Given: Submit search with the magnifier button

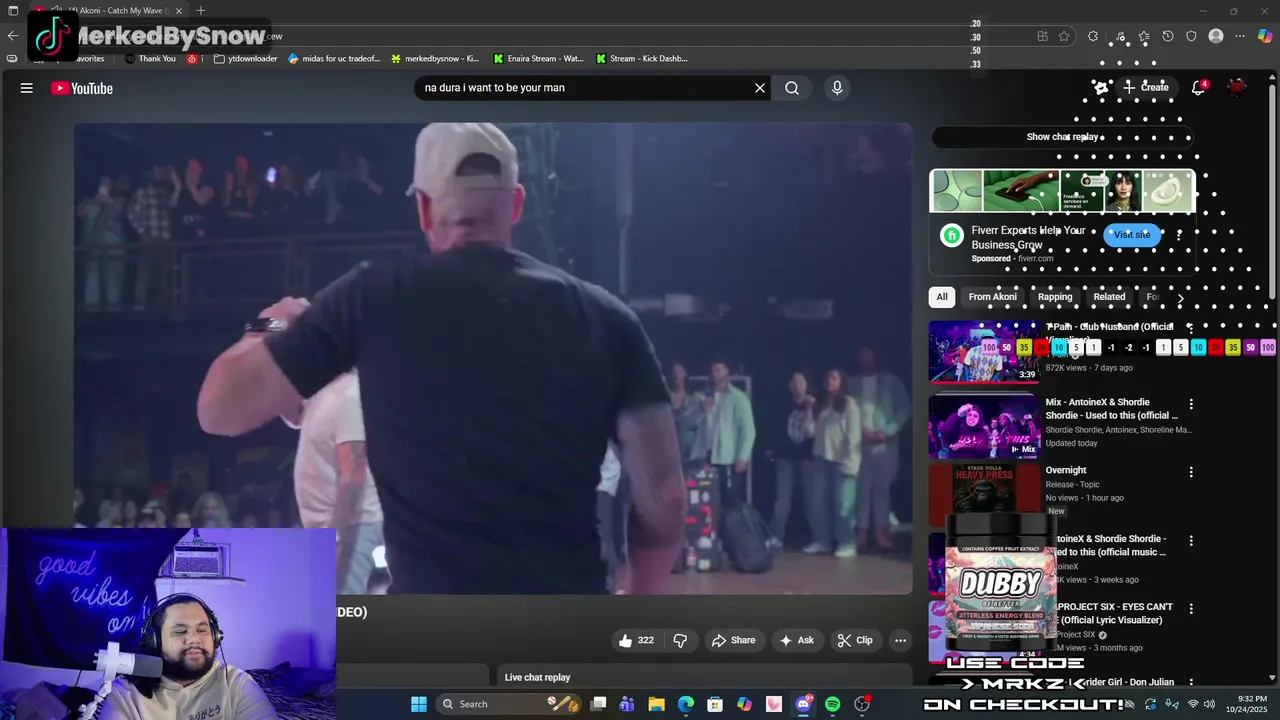Looking at the screenshot, I should point(792,88).
